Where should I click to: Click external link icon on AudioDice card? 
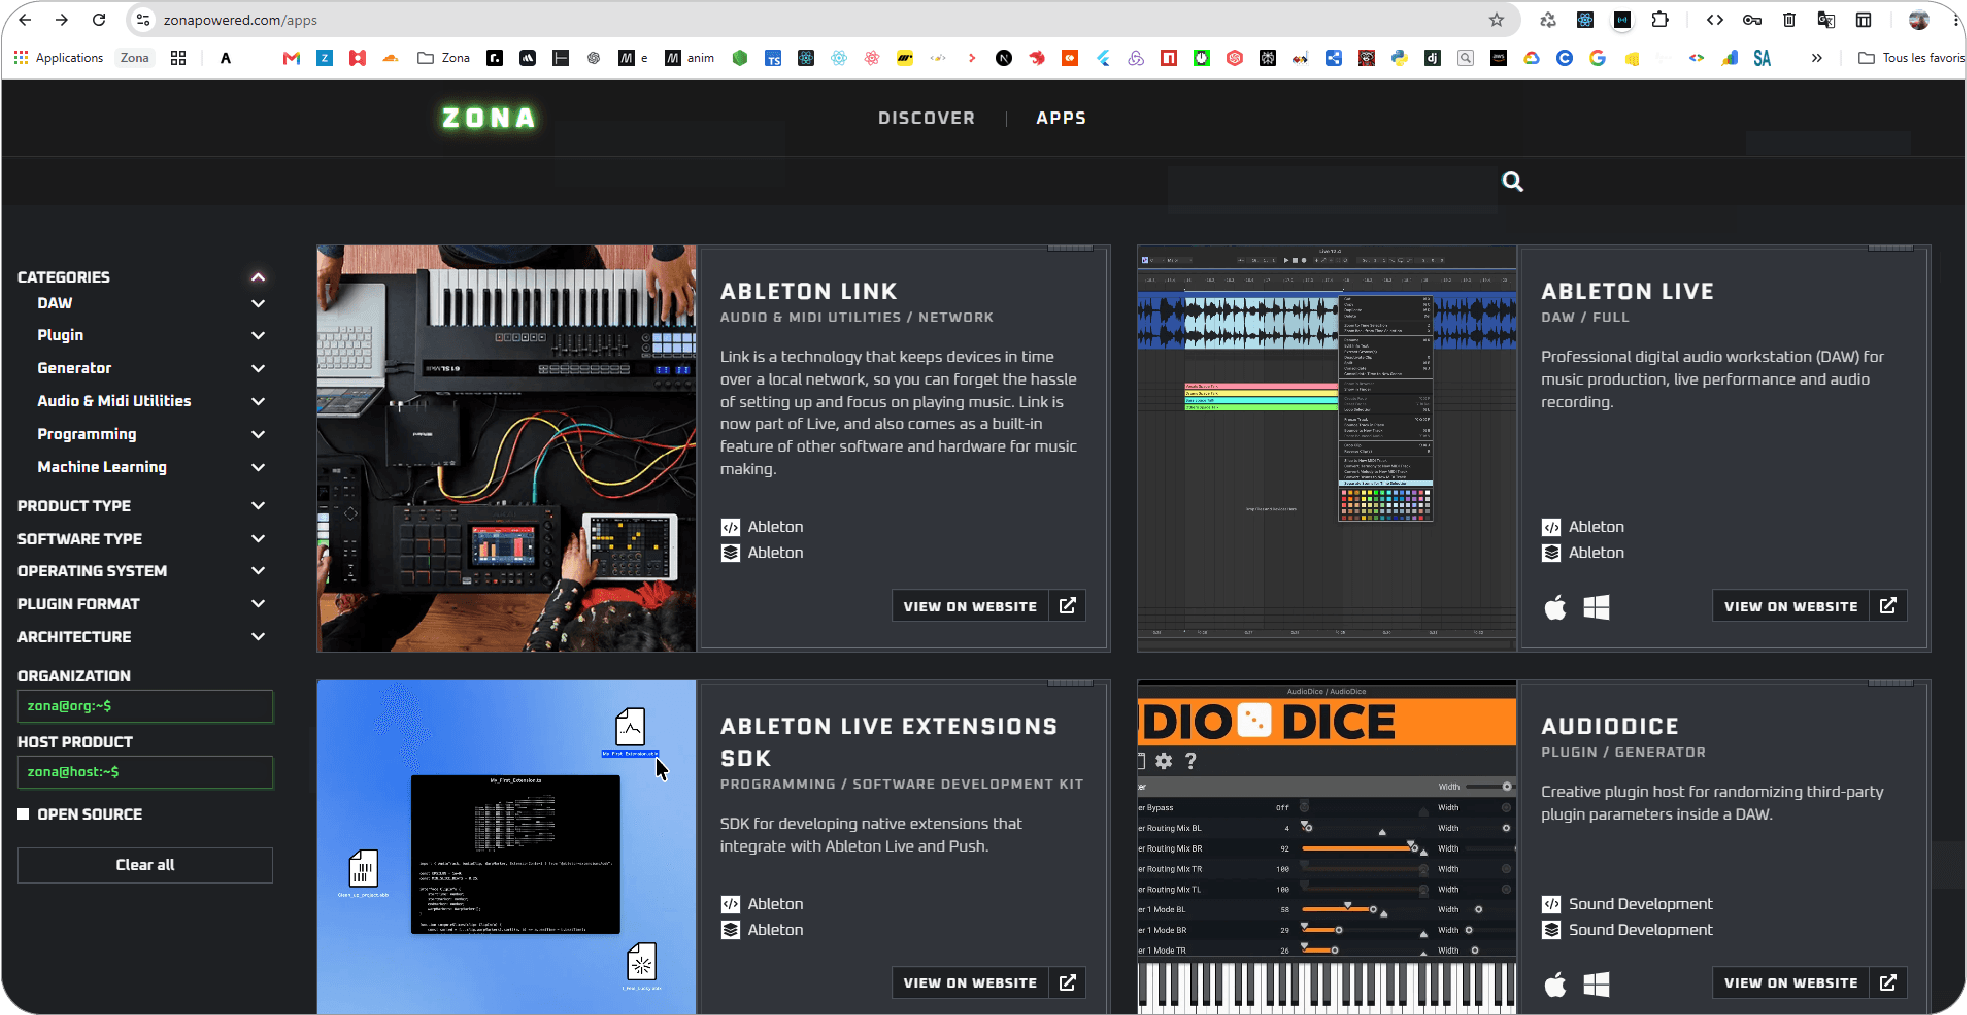1888,983
